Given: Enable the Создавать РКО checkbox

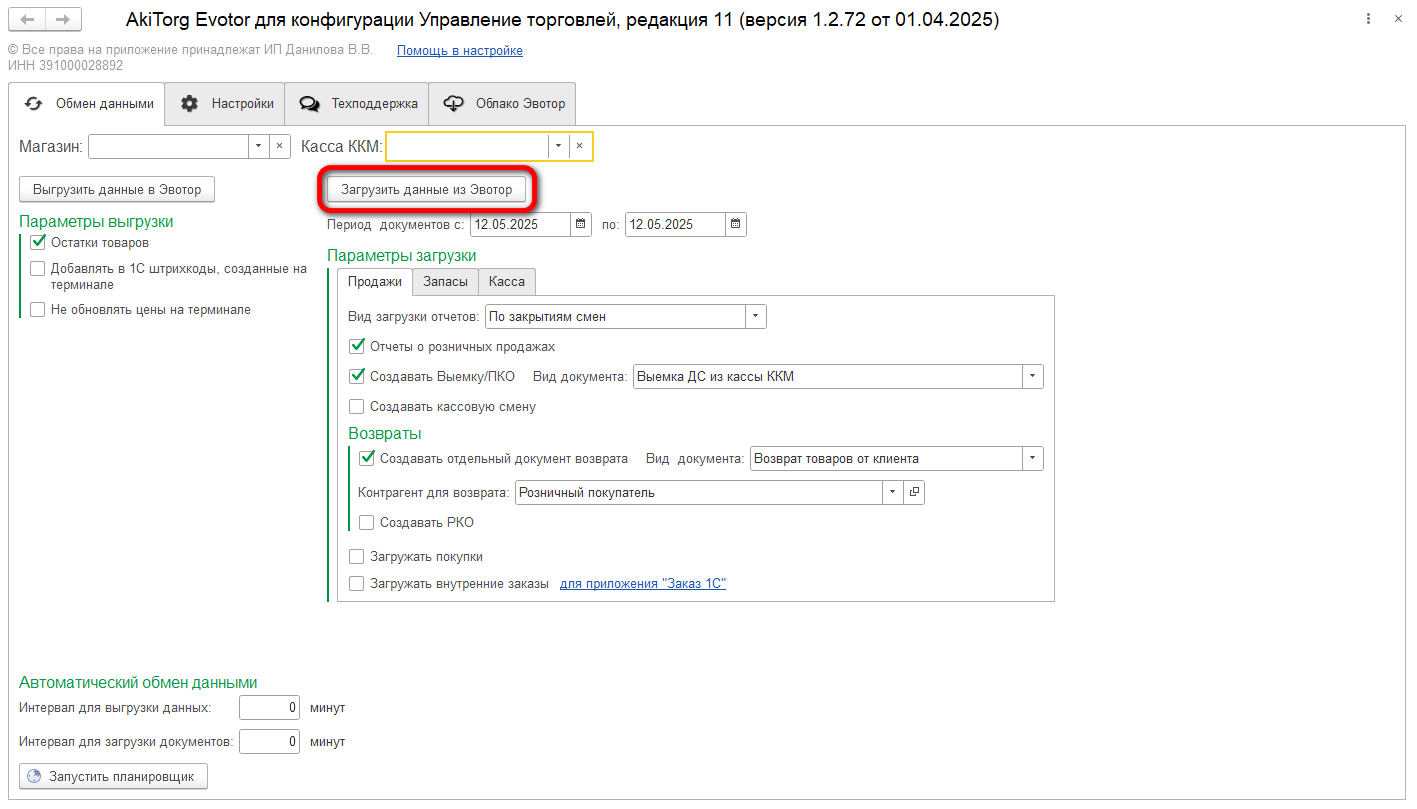Looking at the screenshot, I should point(367,522).
